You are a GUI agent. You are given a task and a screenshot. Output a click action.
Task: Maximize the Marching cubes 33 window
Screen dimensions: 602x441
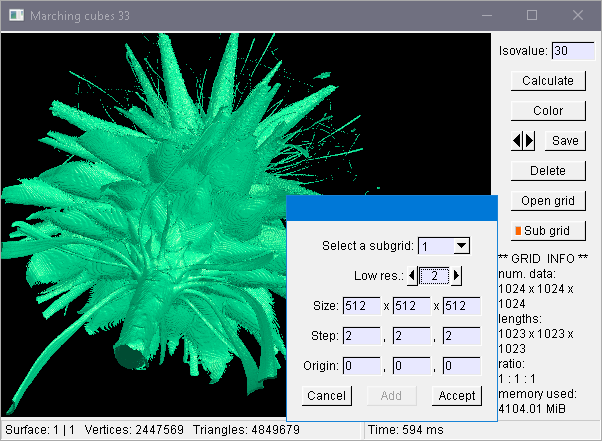coord(532,16)
